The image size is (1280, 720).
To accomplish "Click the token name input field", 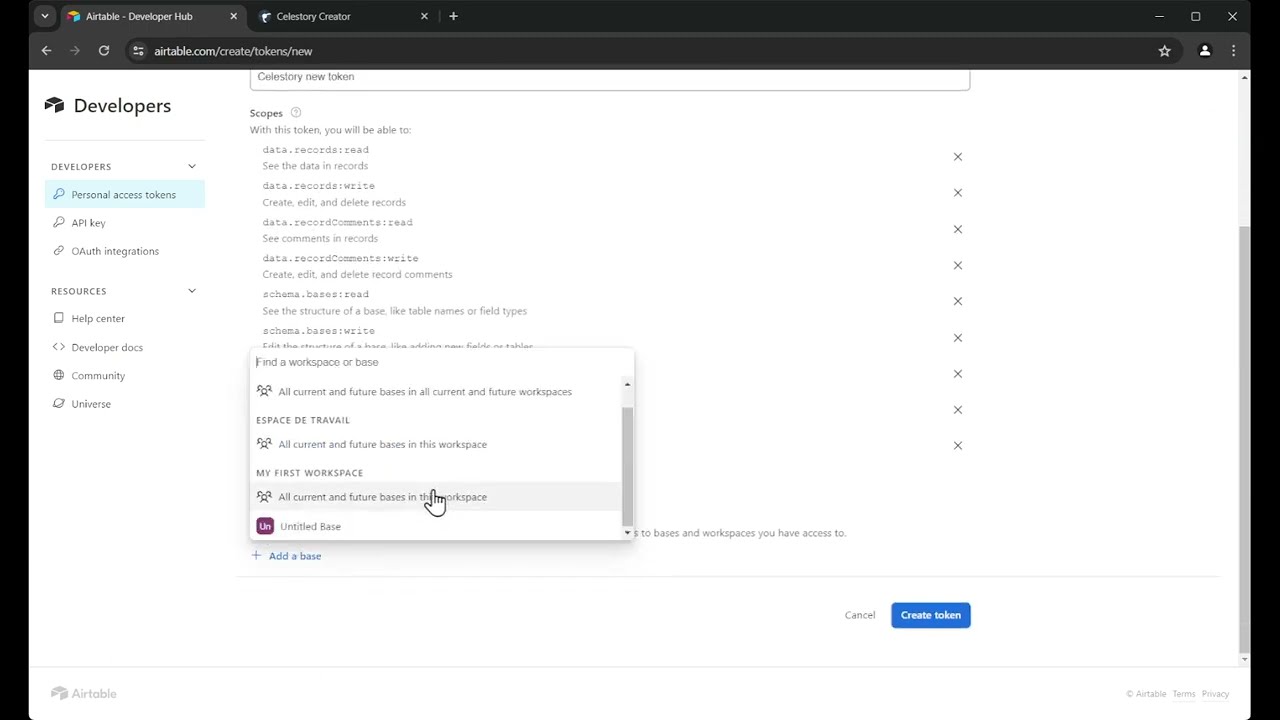I will (610, 78).
